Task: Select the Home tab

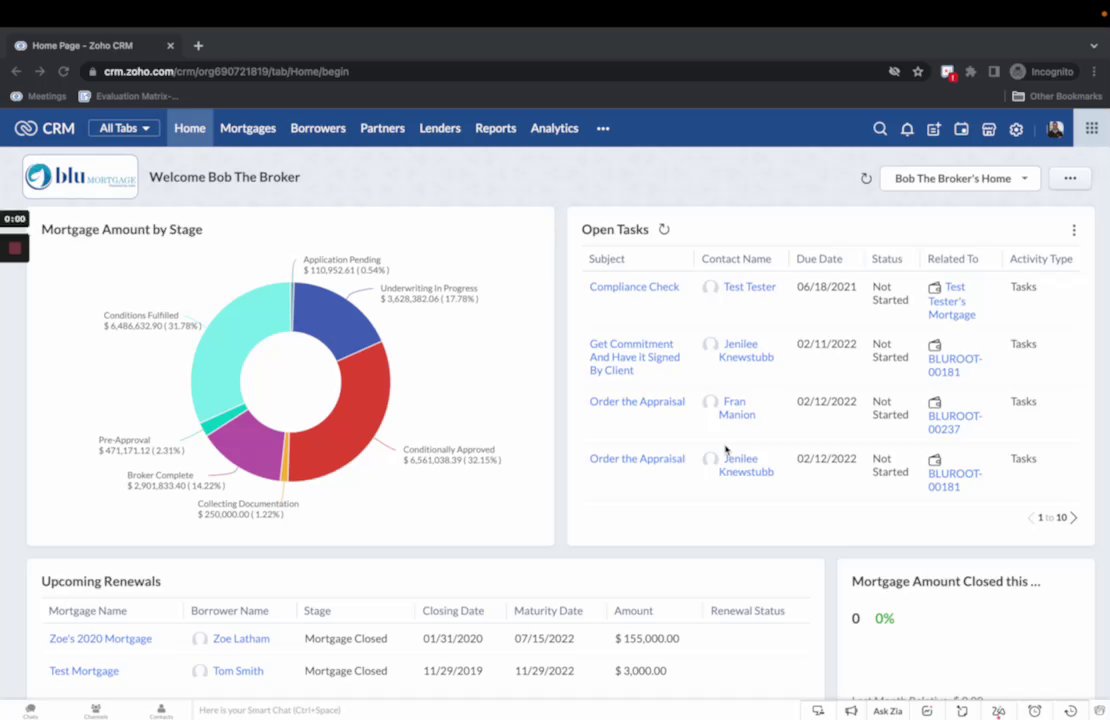Action: tap(190, 128)
